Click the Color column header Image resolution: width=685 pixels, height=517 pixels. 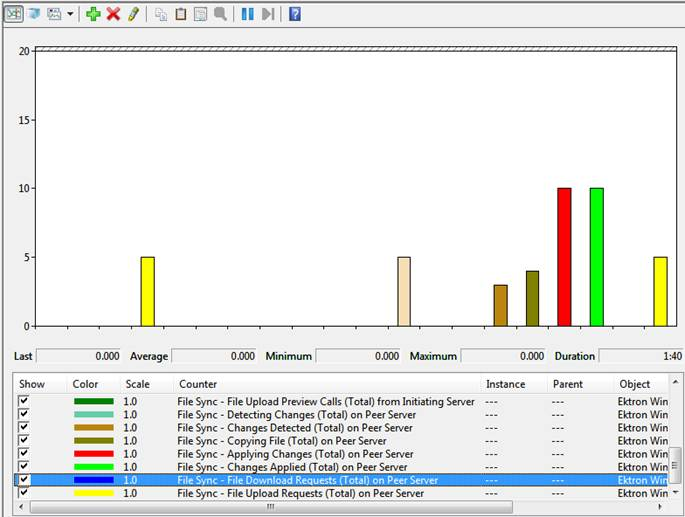(85, 384)
